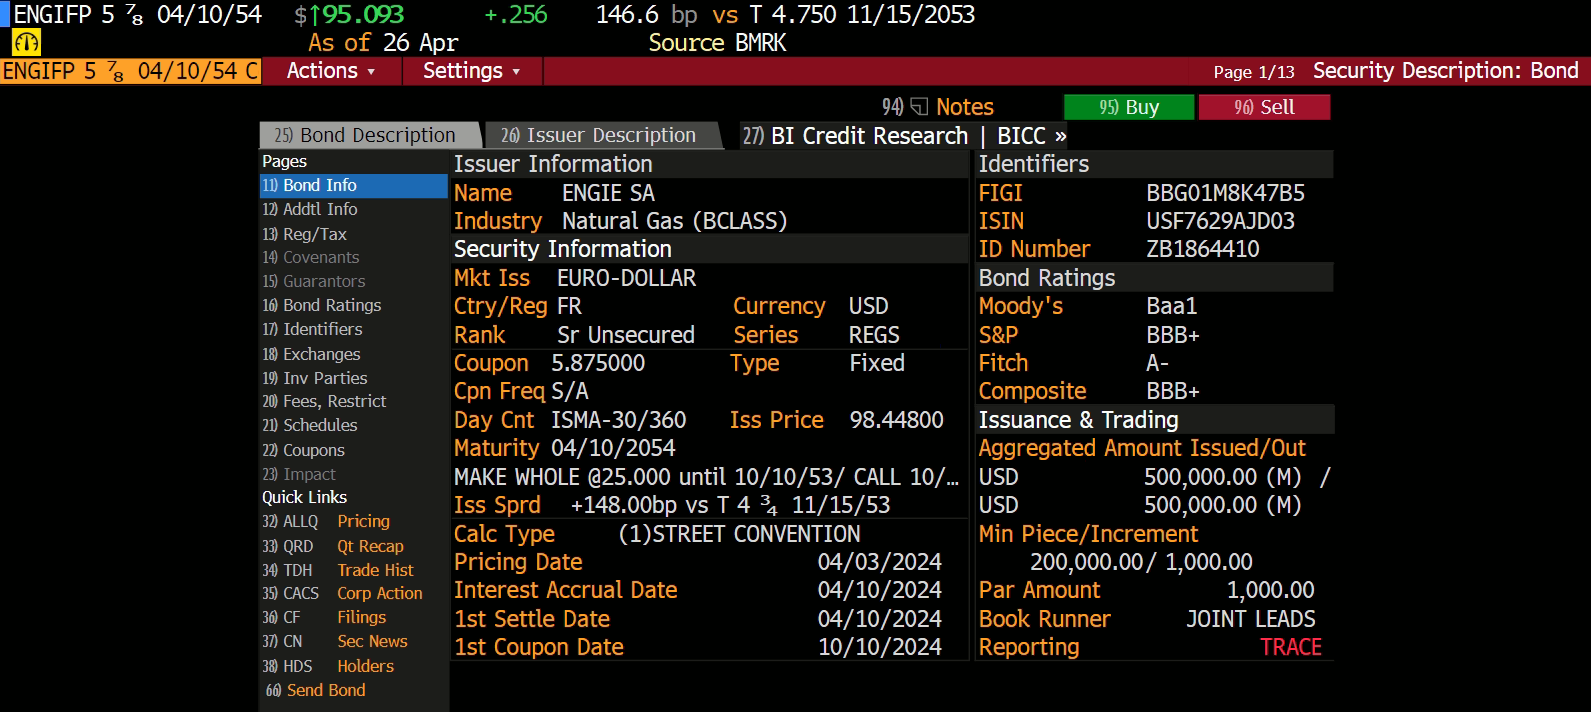1591x712 pixels.
Task: Click the Reporting value TRACE
Action: tap(1291, 647)
